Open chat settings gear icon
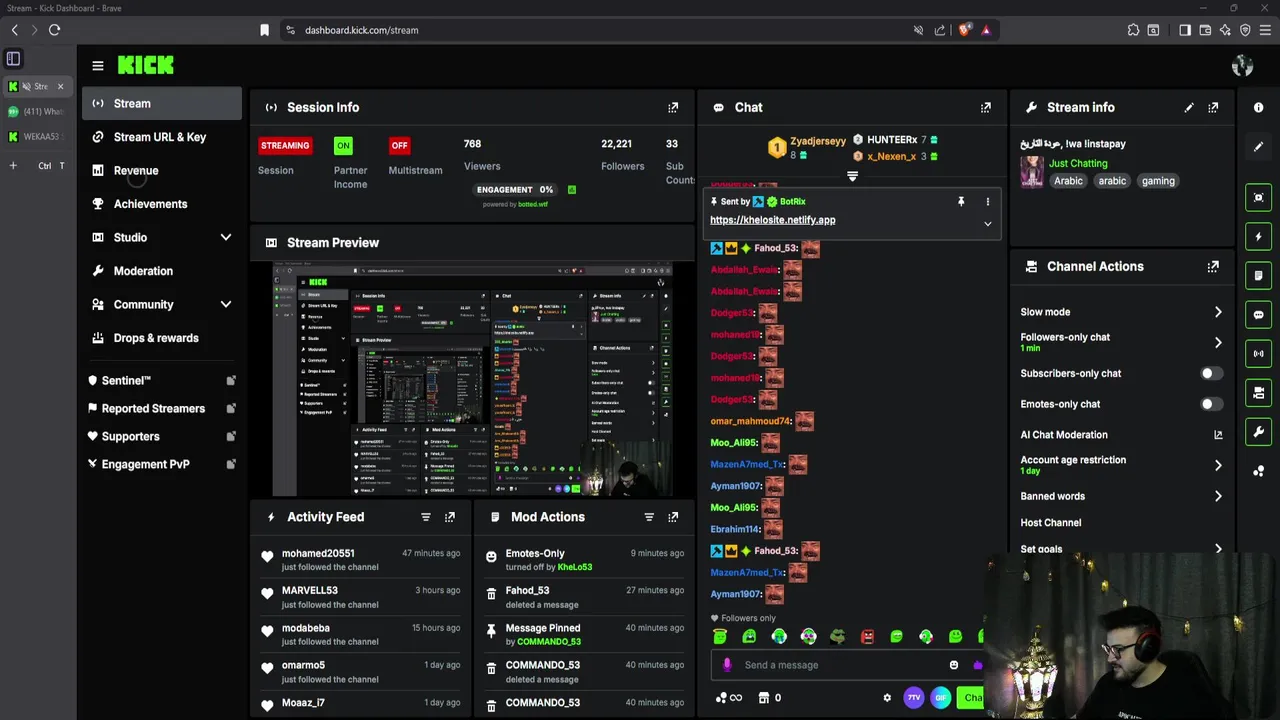The image size is (1280, 720). (x=887, y=698)
